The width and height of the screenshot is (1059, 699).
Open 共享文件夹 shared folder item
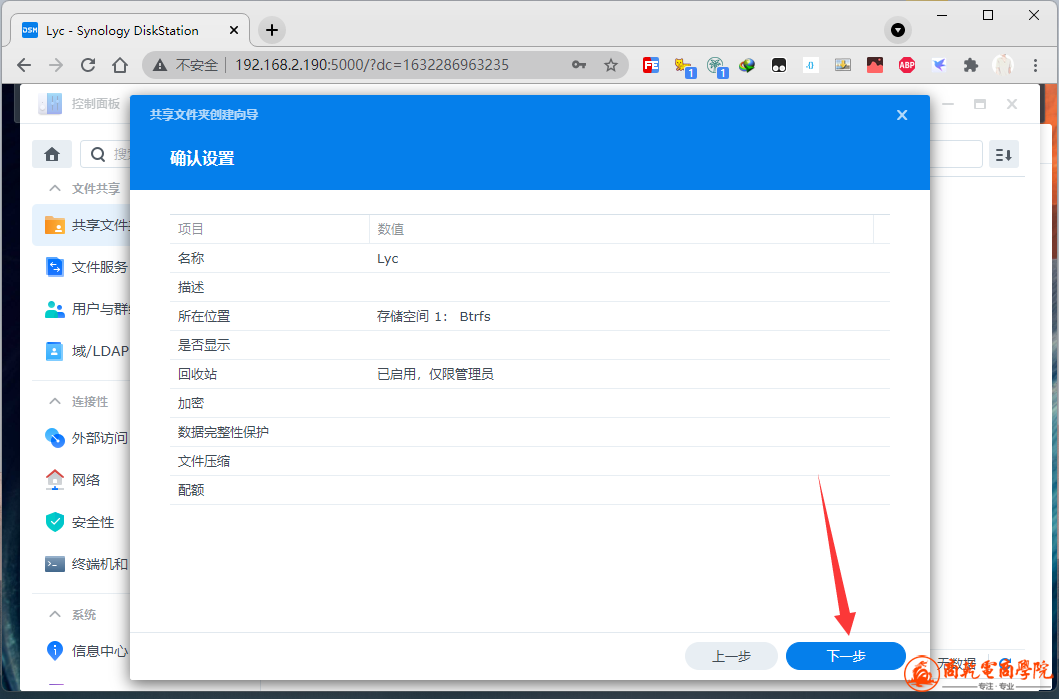(x=81, y=226)
